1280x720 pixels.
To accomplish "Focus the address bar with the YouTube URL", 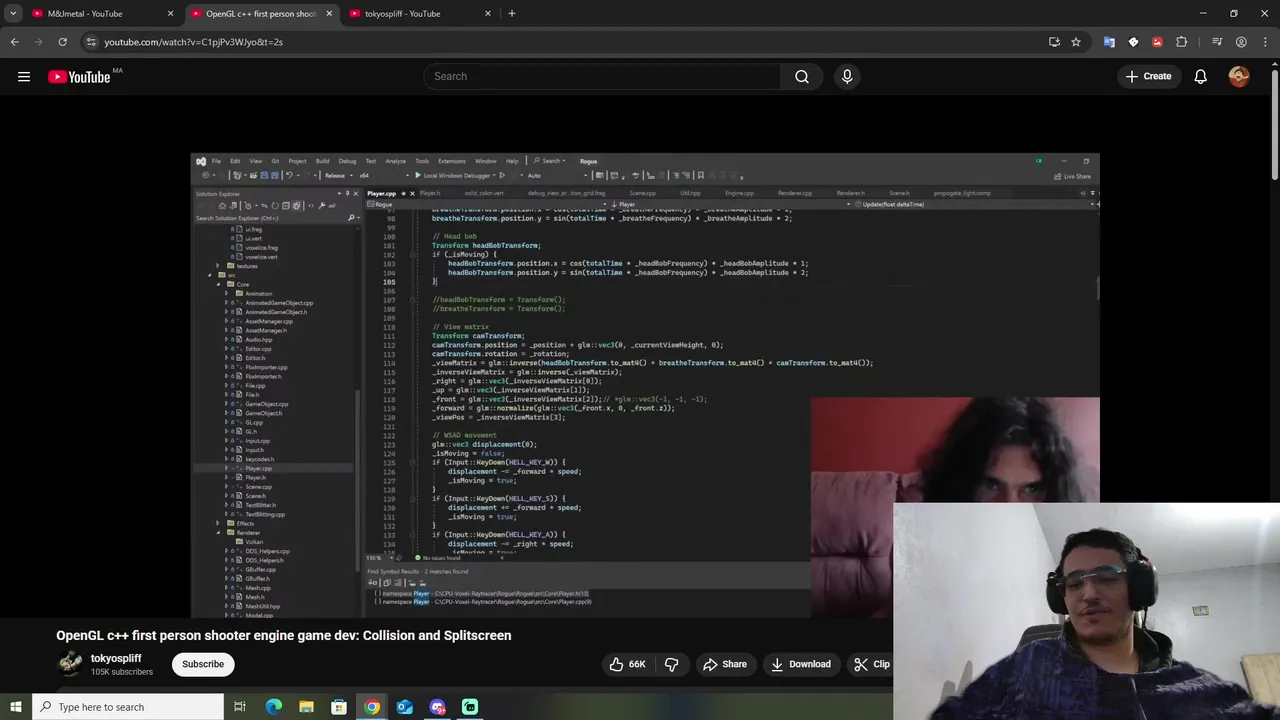I will point(560,42).
